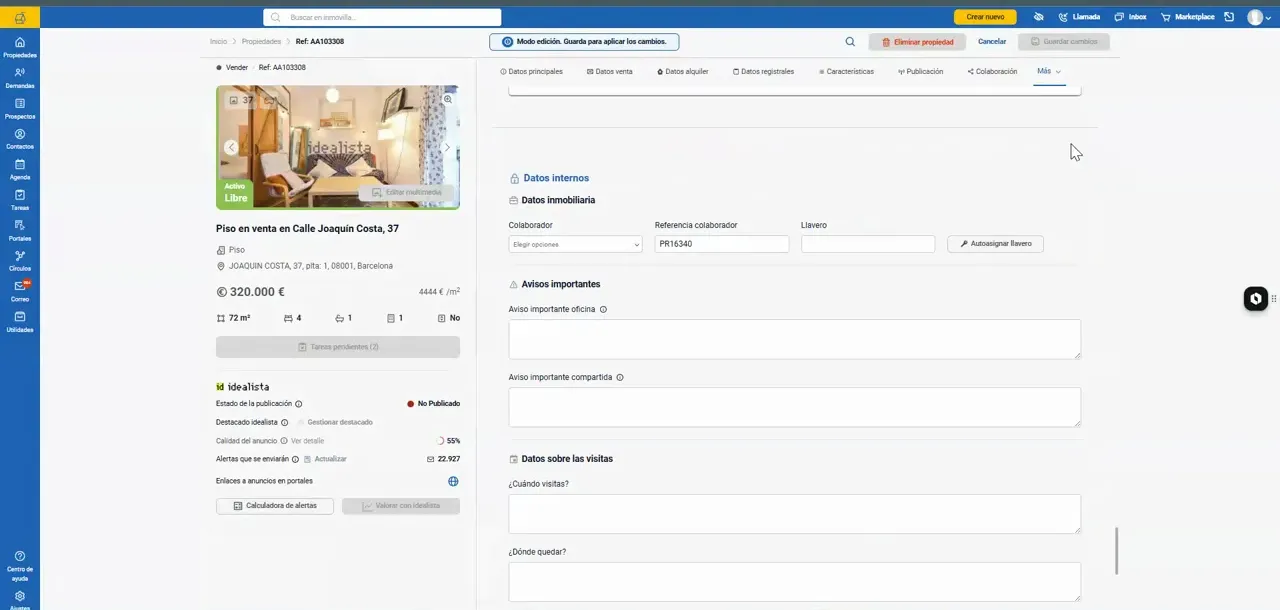Click Aviso importante oficina text area
Screen dimensions: 1280x610
pos(795,339)
